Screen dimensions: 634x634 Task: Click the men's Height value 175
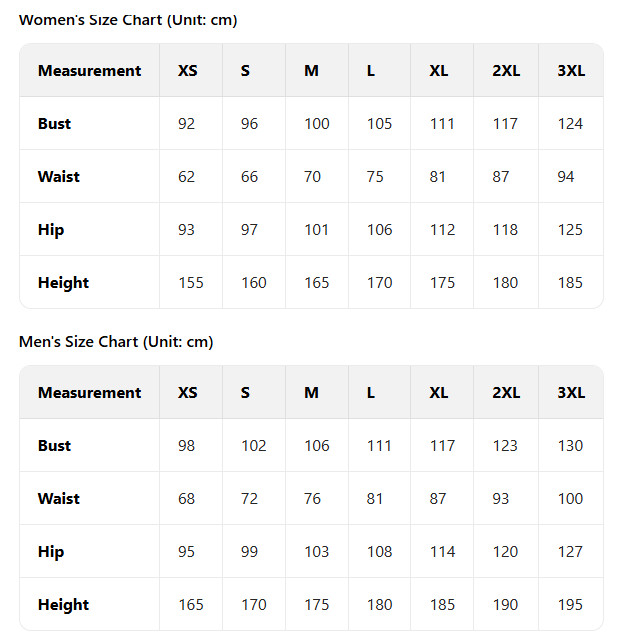[317, 604]
